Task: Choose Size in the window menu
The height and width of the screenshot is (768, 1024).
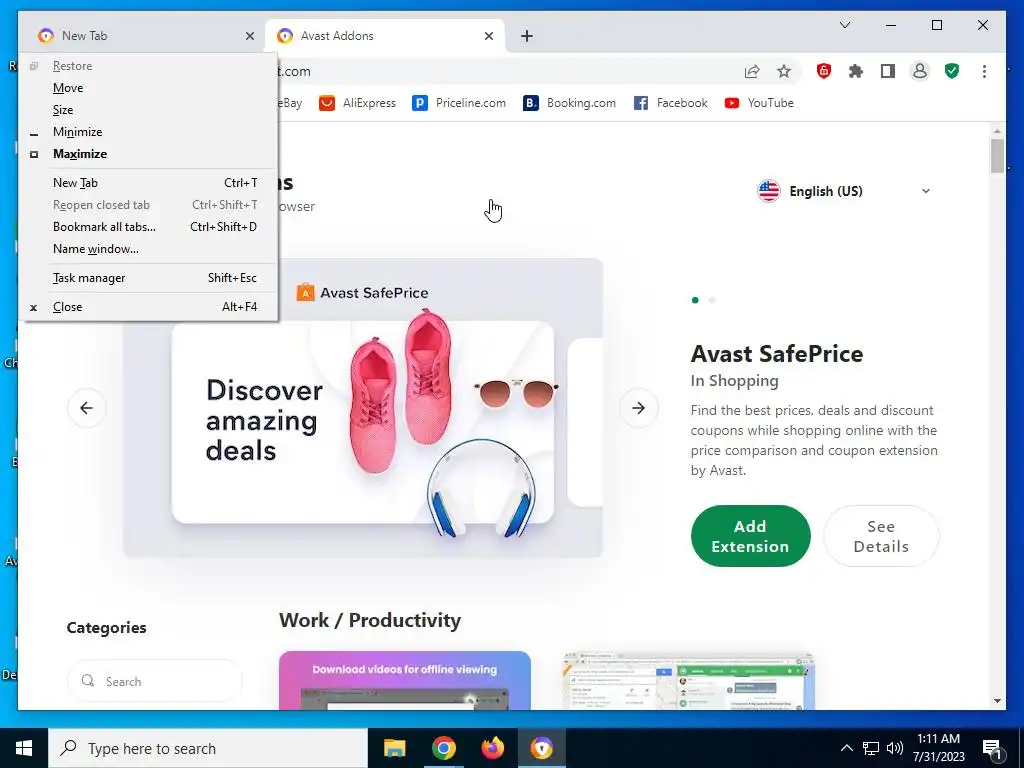Action: coord(149,110)
